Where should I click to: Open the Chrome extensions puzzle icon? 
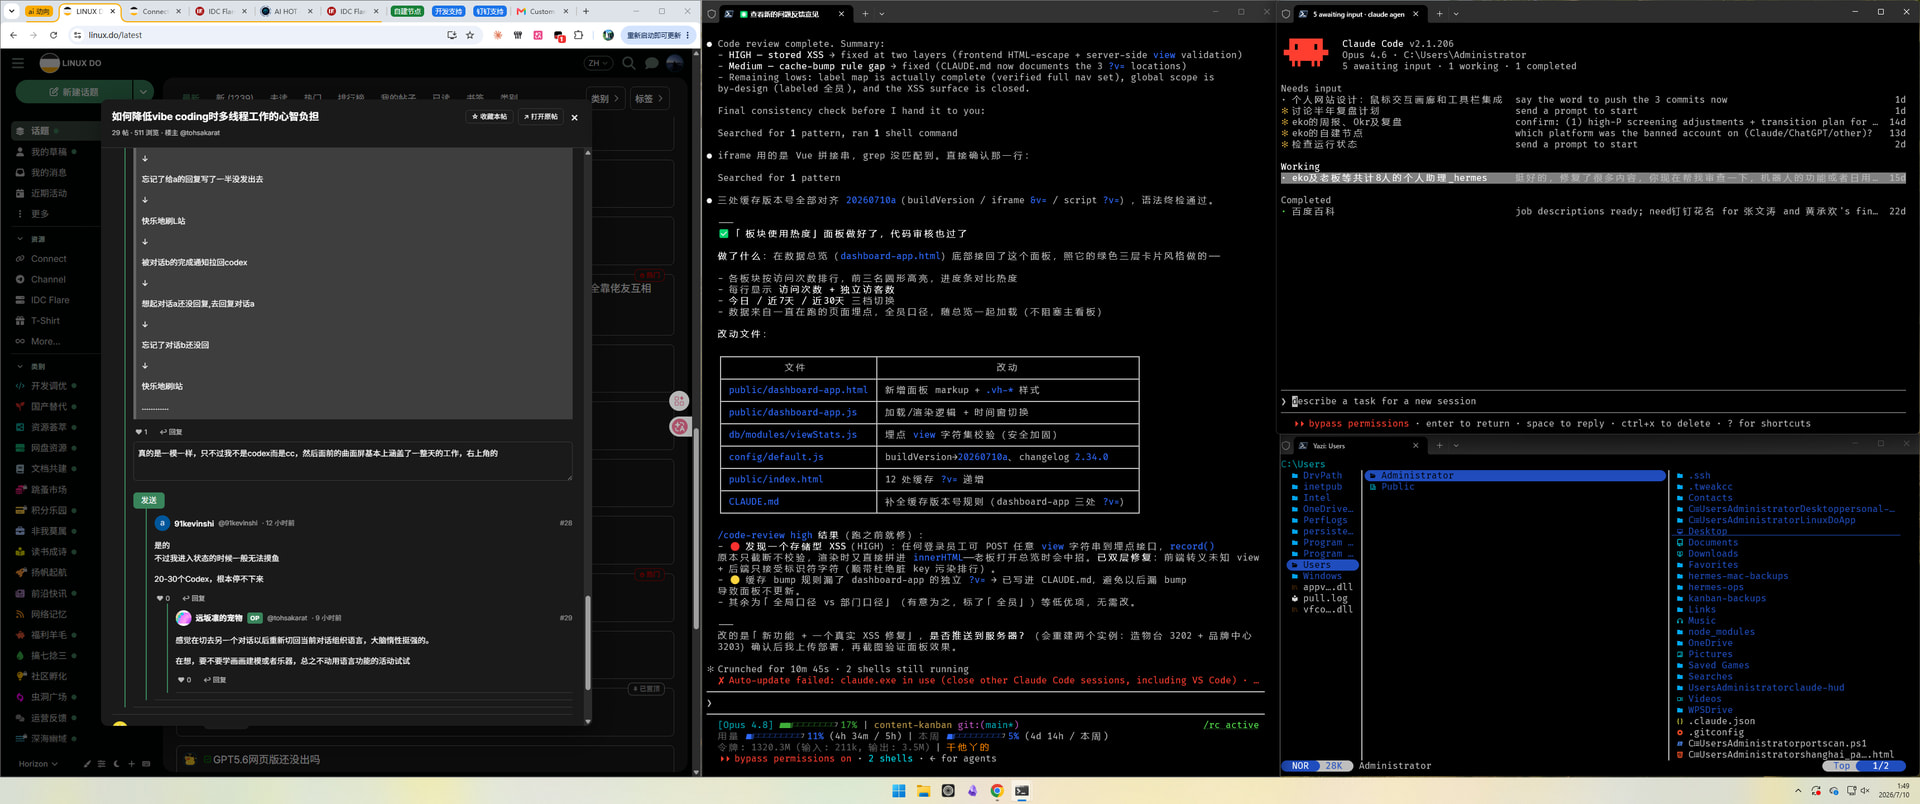click(x=578, y=35)
